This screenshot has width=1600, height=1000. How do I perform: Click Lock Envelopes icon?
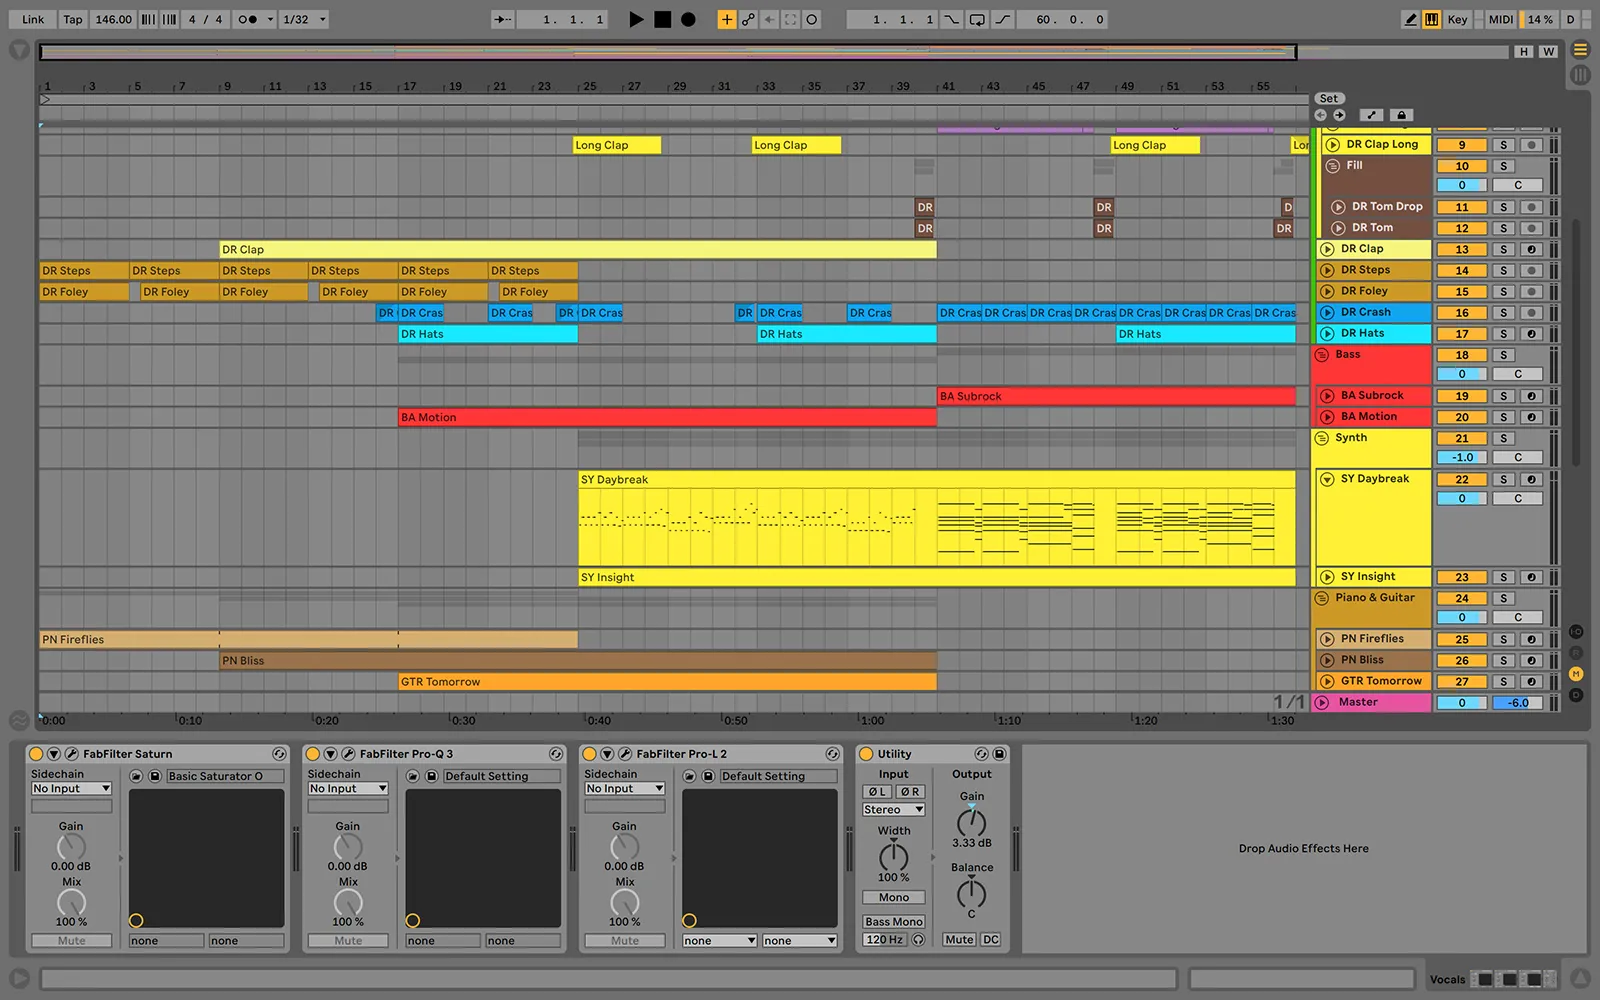point(1401,115)
